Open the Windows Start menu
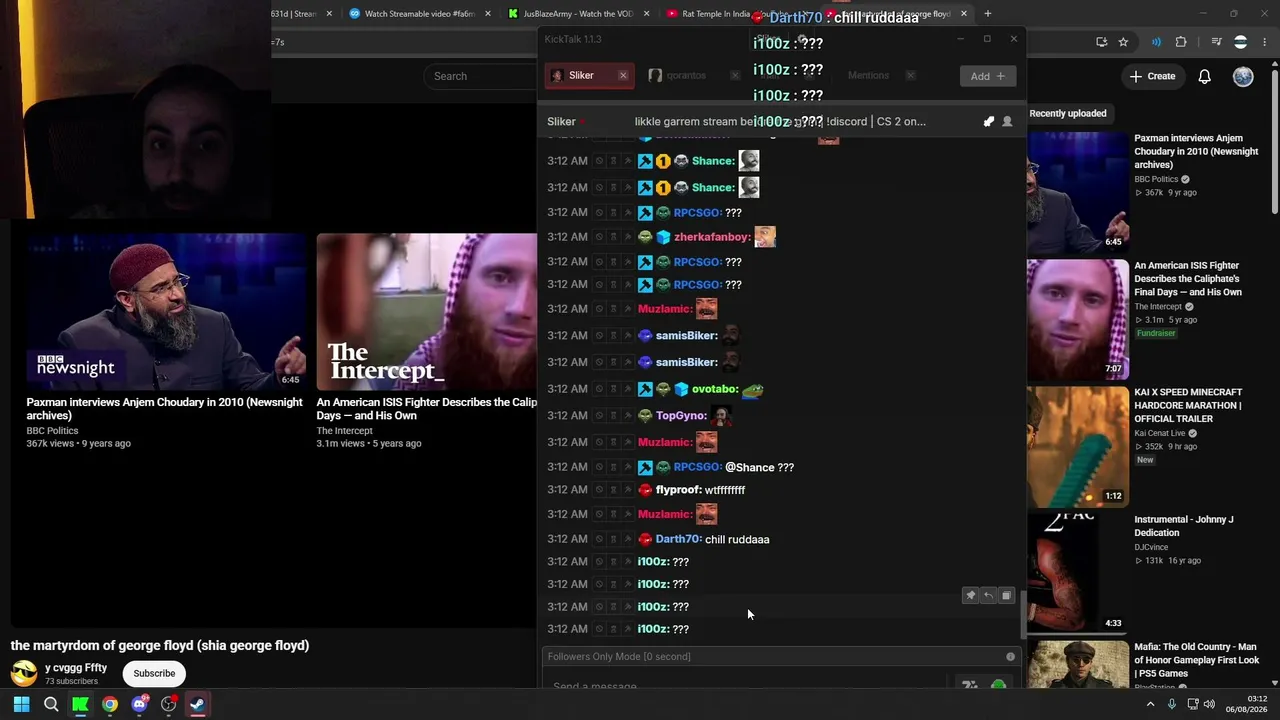Viewport: 1280px width, 720px height. [x=21, y=705]
